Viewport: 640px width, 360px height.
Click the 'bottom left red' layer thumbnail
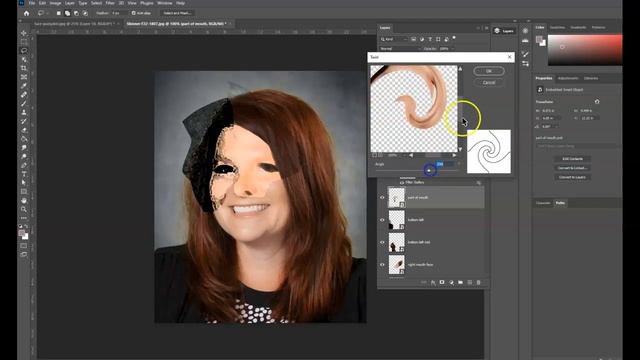(396, 242)
